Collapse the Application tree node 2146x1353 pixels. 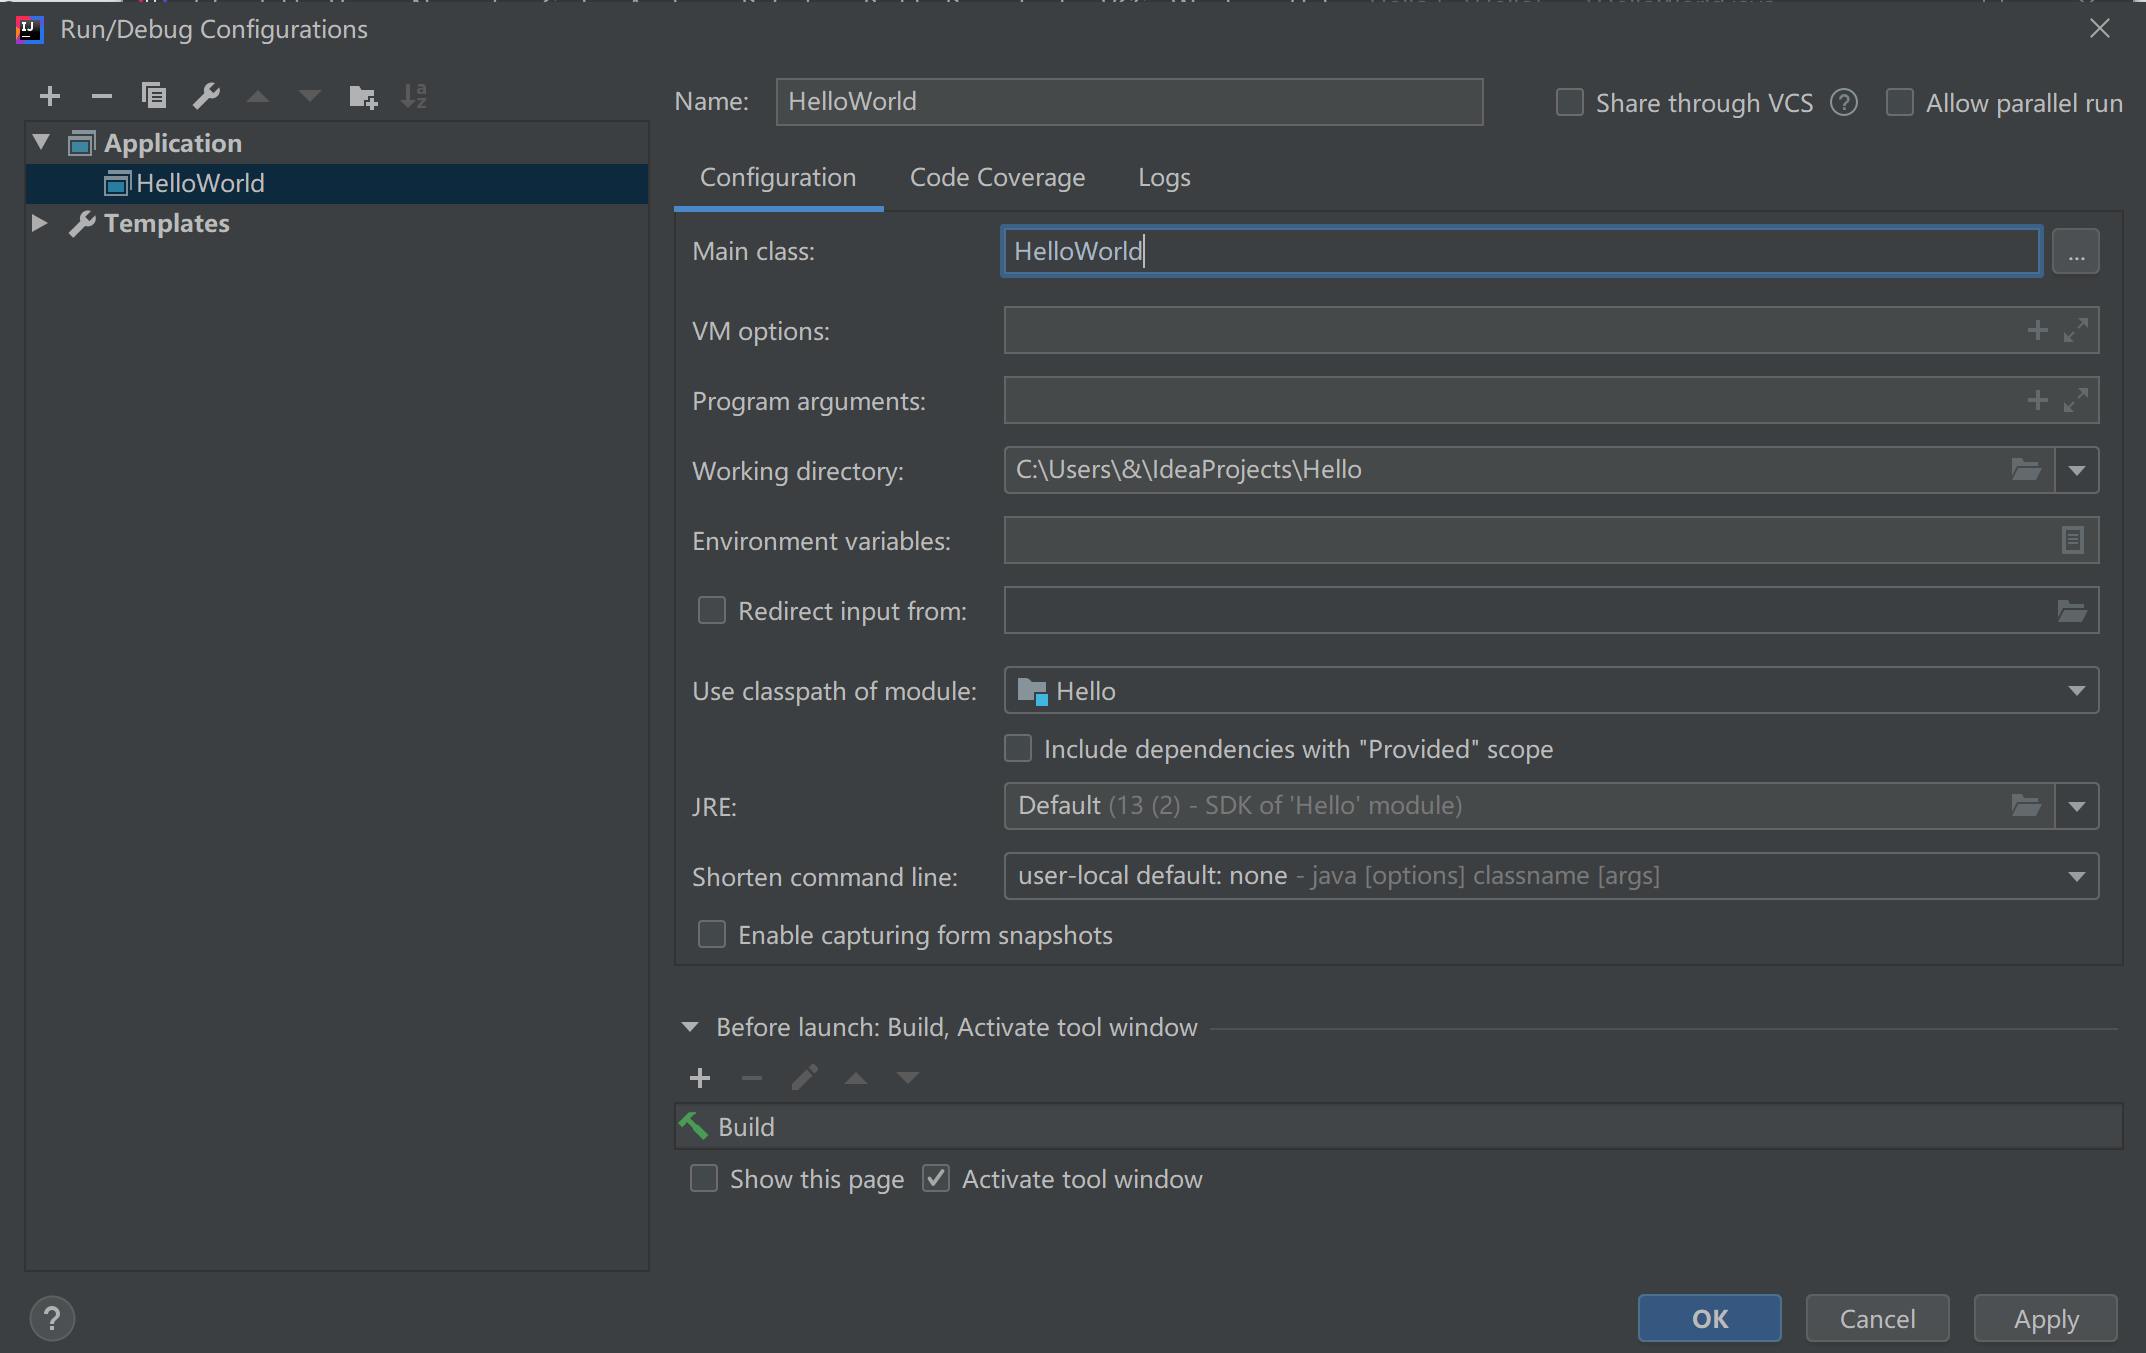[41, 142]
